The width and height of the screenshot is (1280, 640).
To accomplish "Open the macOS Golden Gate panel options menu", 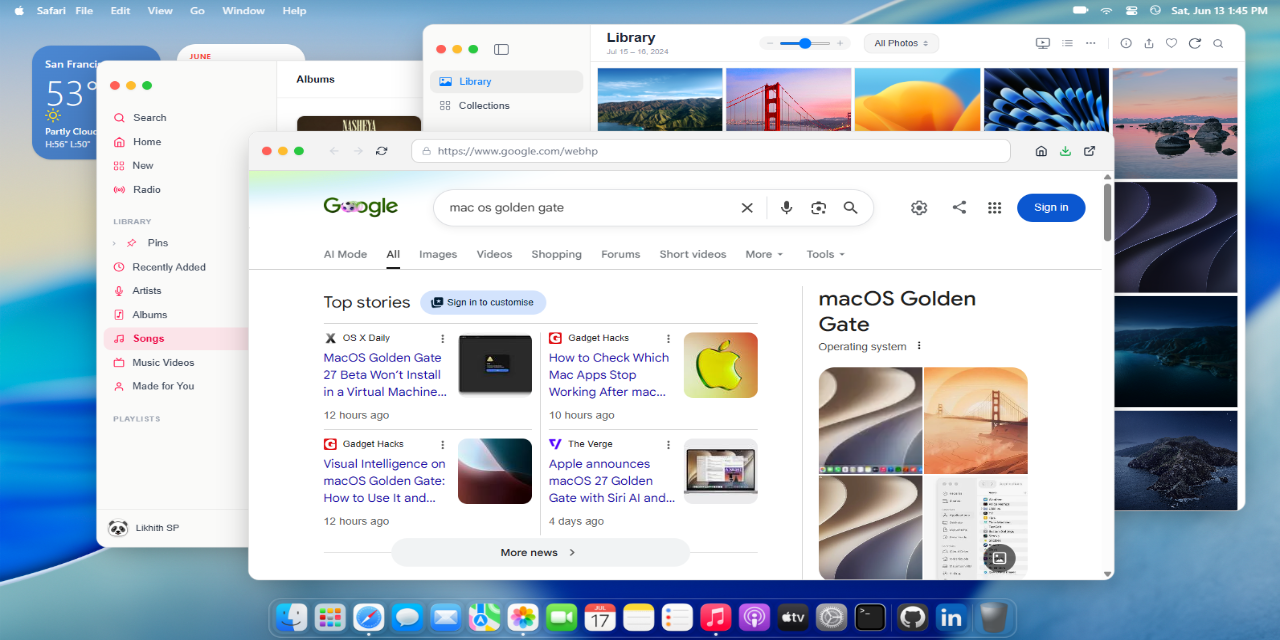I will point(919,346).
